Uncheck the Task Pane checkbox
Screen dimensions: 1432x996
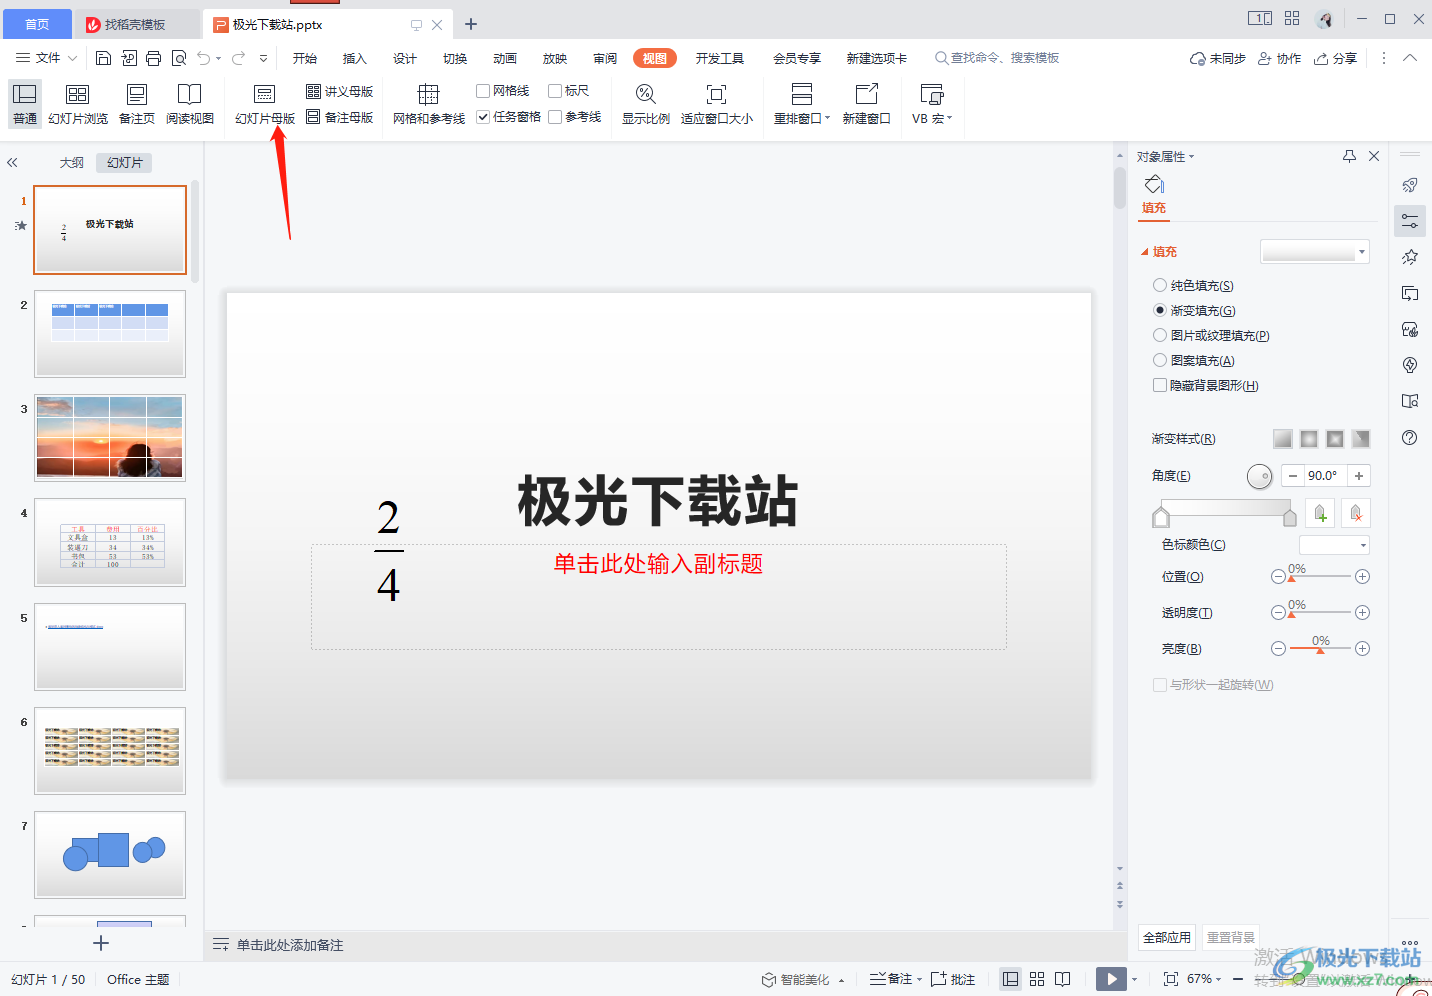pyautogui.click(x=483, y=117)
